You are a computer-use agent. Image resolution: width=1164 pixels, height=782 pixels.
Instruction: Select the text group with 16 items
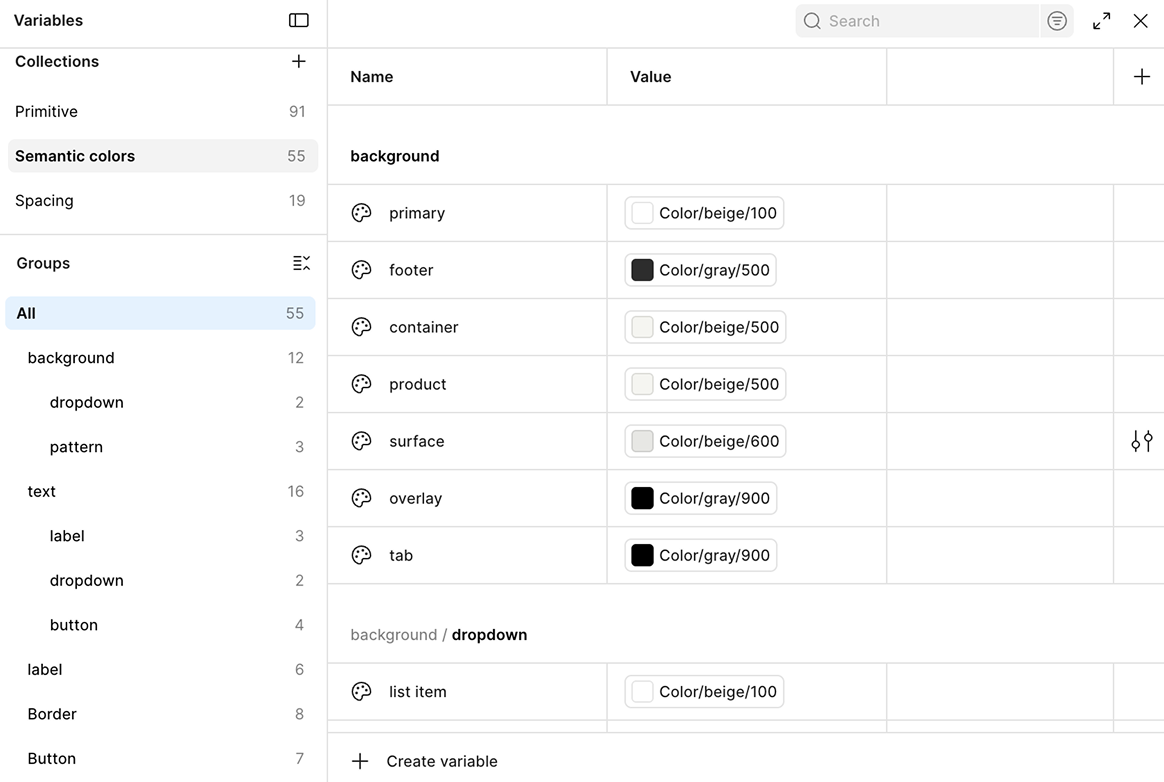160,492
